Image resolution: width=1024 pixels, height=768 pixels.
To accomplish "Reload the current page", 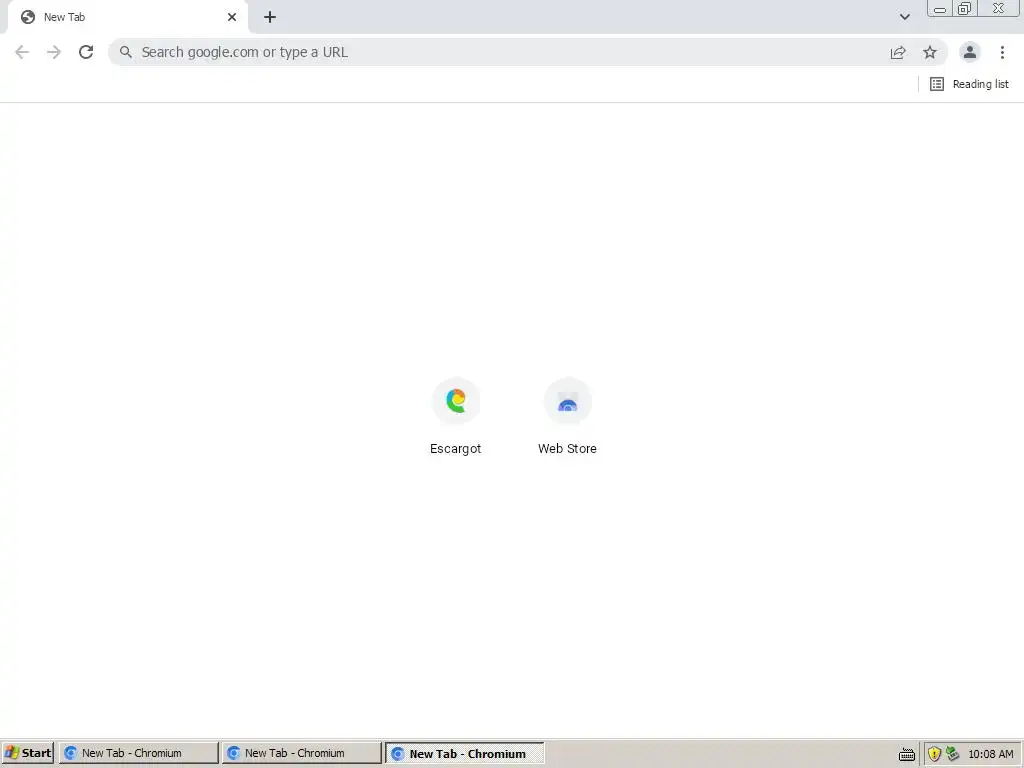I will click(86, 52).
